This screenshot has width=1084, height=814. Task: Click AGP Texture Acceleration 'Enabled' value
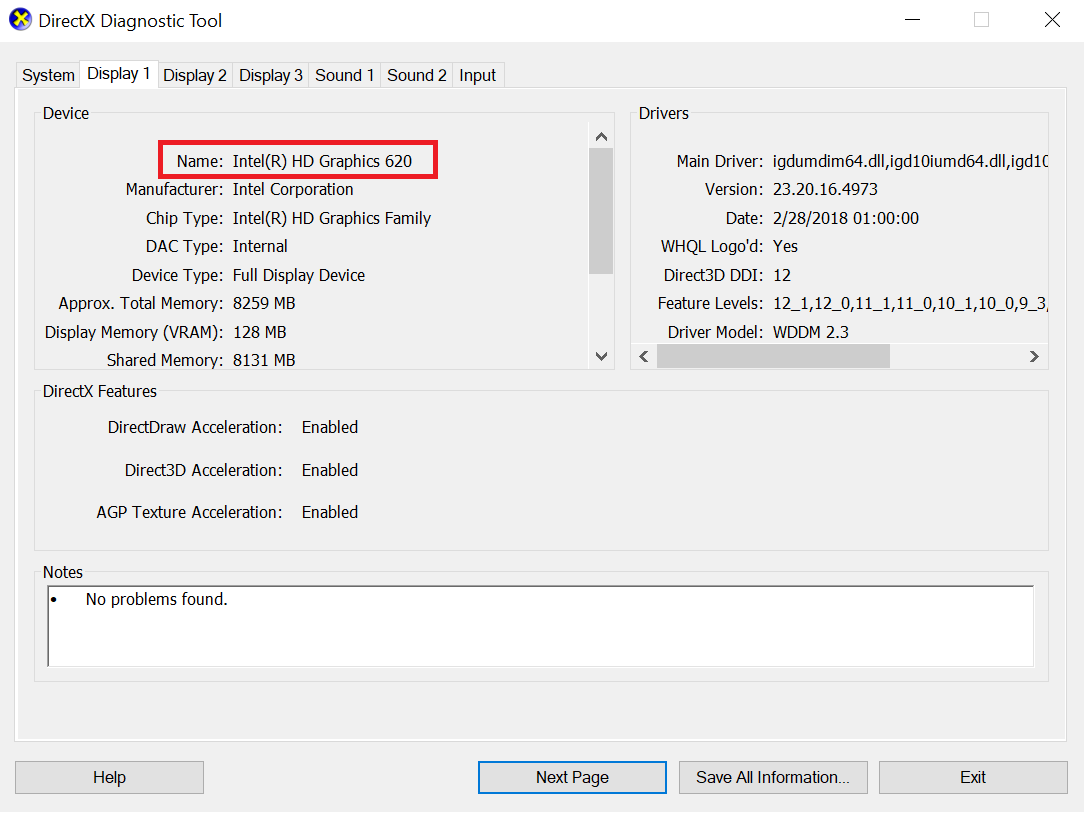pos(330,512)
